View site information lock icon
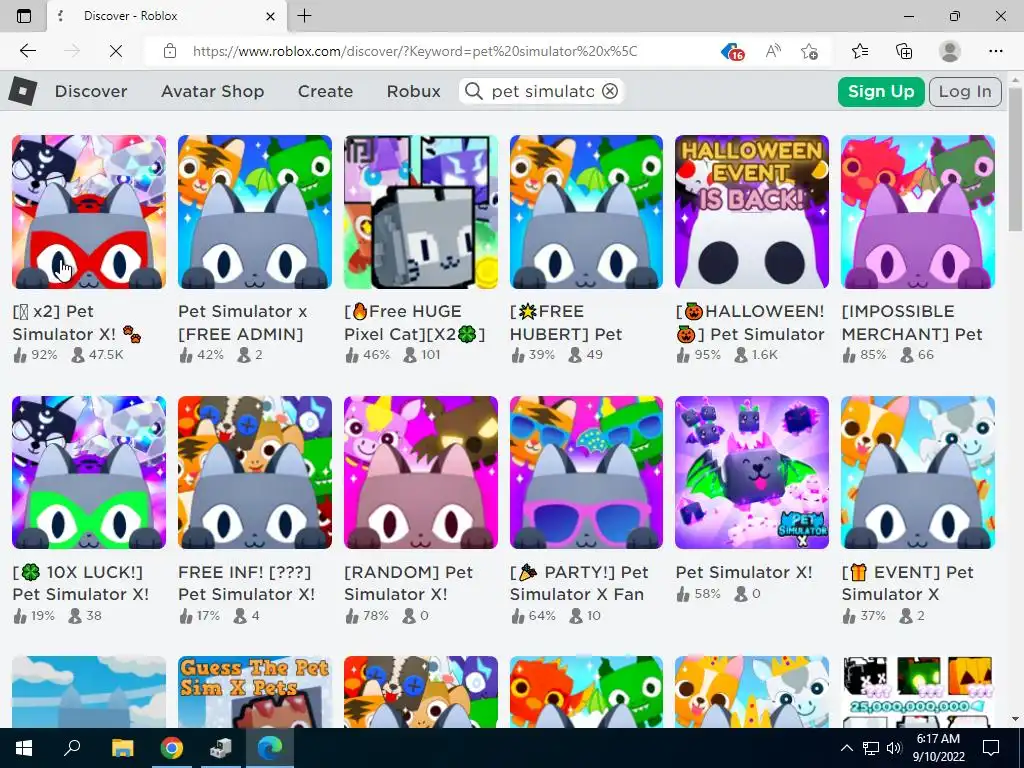Image resolution: width=1024 pixels, height=768 pixels. tap(170, 51)
